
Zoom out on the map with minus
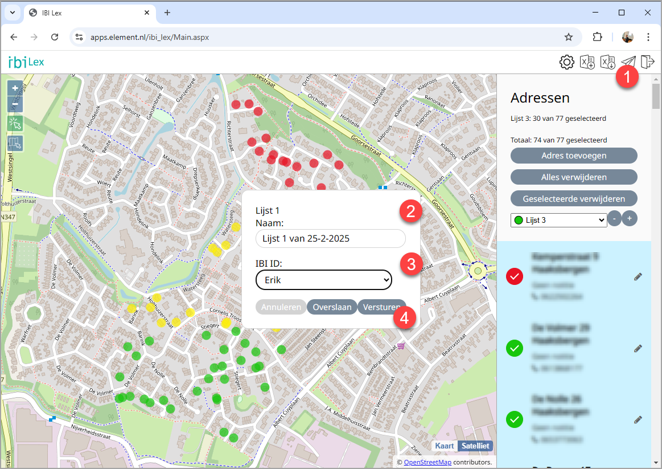point(15,104)
